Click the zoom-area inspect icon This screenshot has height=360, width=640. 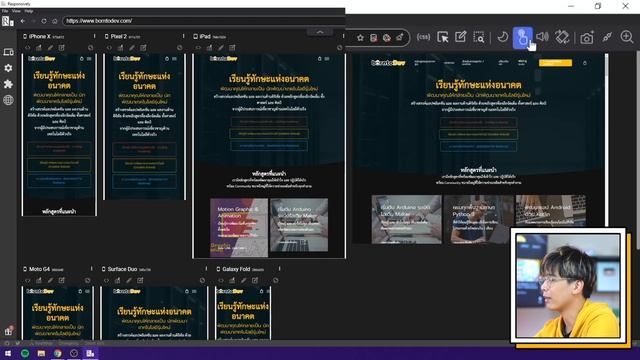pyautogui.click(x=479, y=37)
